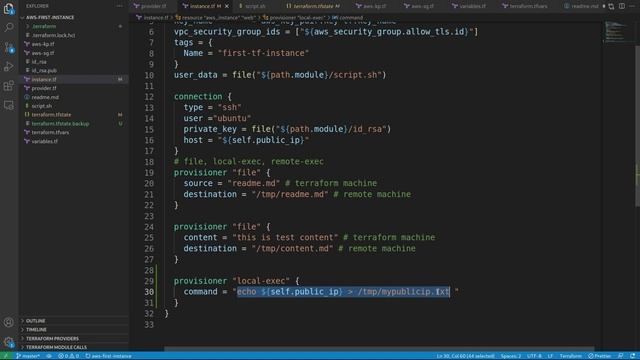Click the synchronize changes status icon
The width and height of the screenshot is (640, 360).
[x=49, y=356]
